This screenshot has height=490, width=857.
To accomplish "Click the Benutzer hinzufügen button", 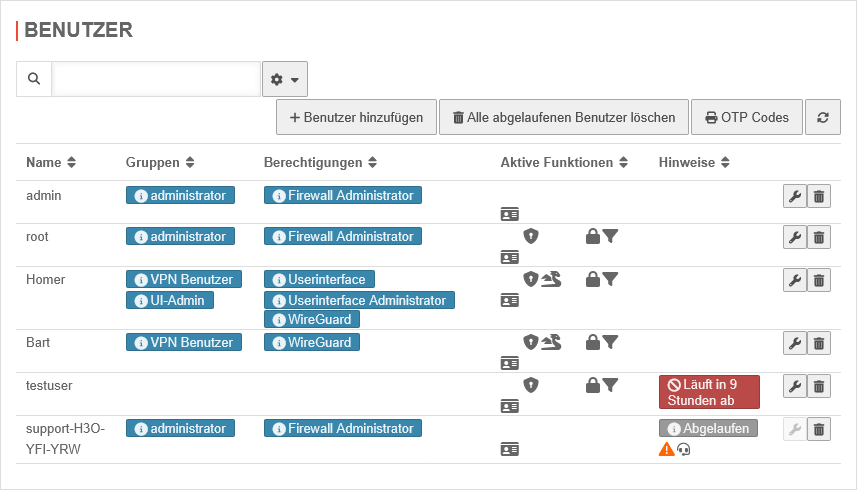I will [356, 117].
